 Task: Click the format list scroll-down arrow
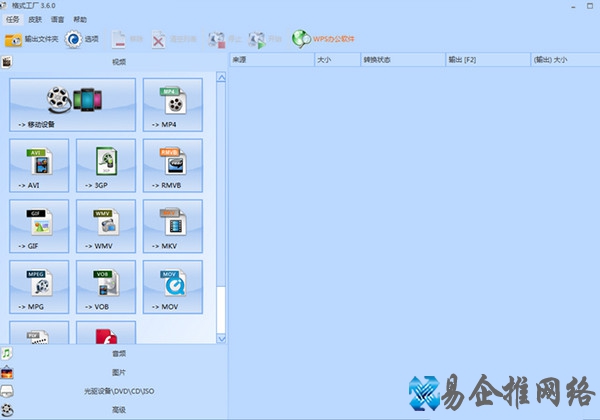[221, 339]
